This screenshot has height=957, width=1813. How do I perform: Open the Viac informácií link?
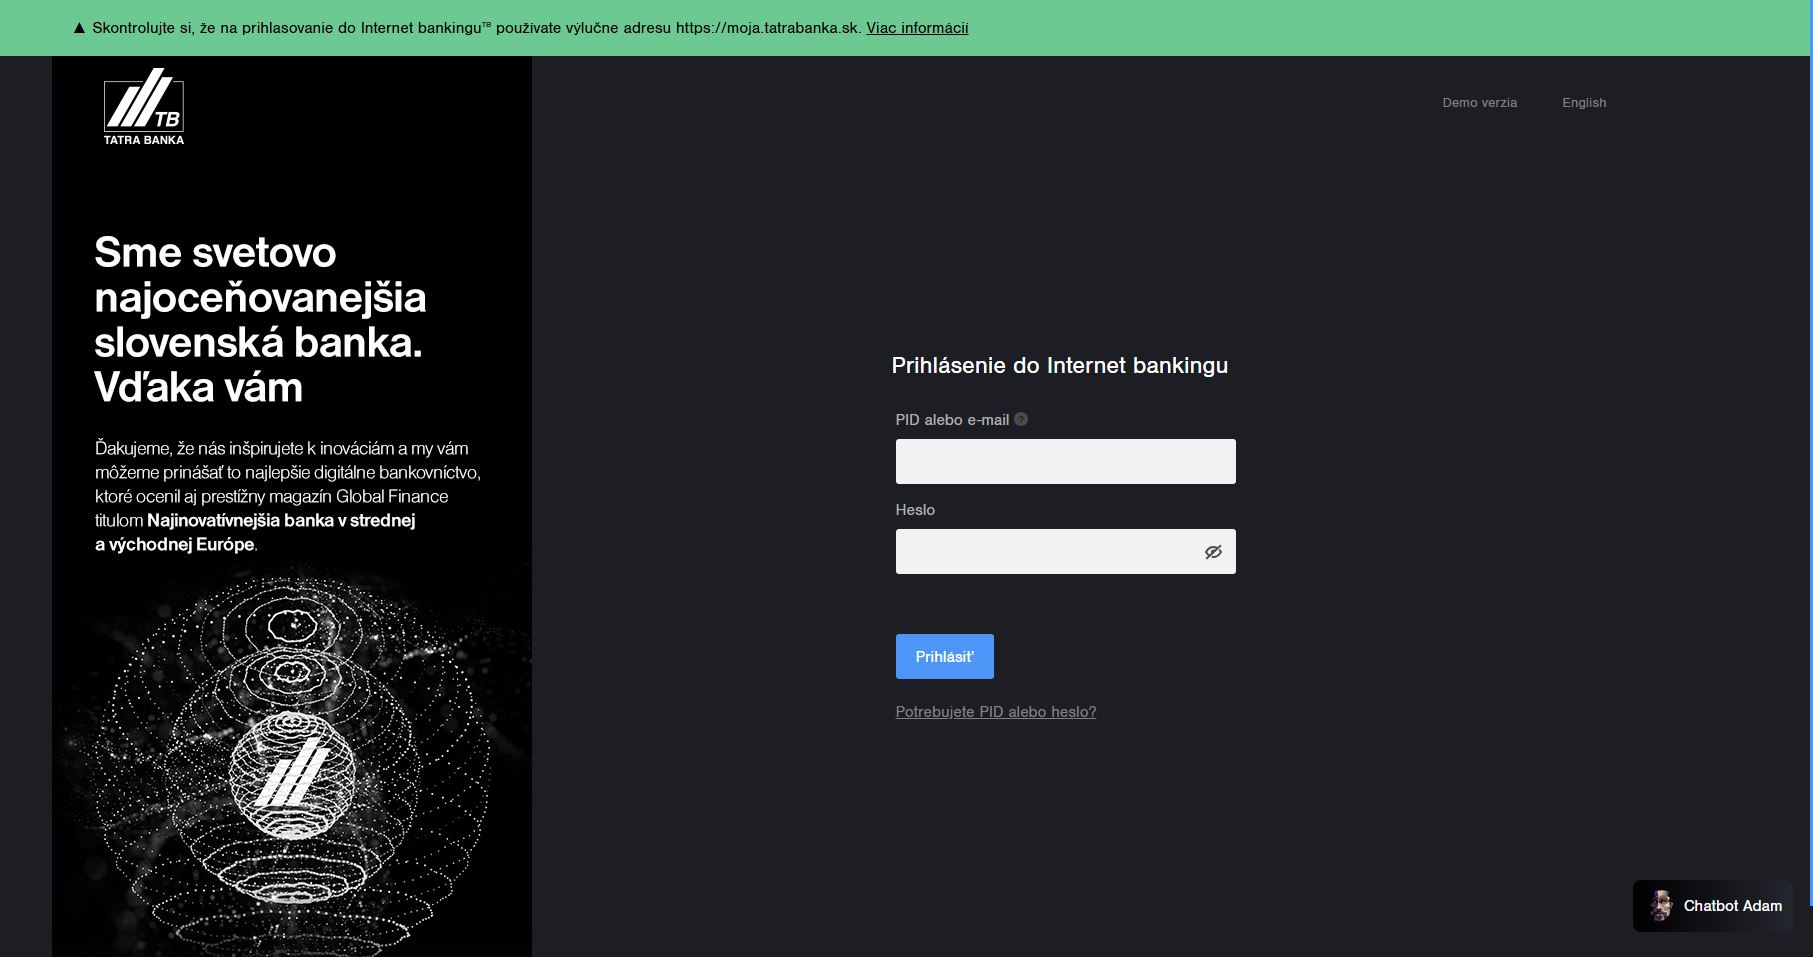coord(917,28)
